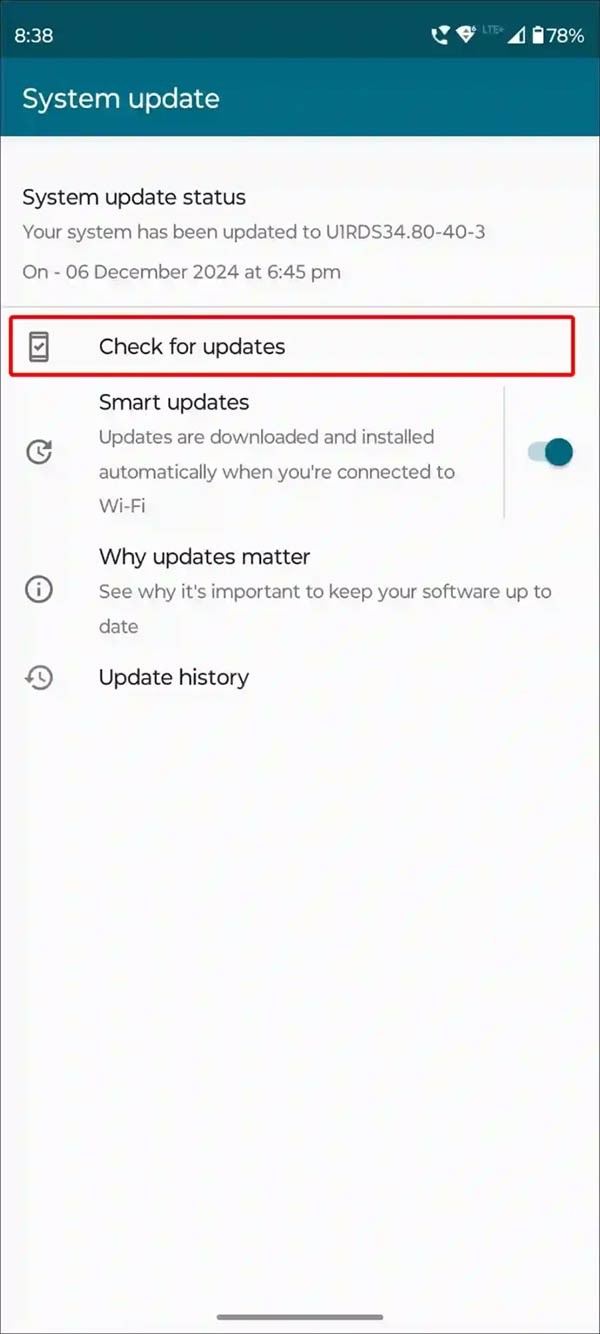600x1334 pixels.
Task: Tap the history clock icon beside Update history
Action: (x=38, y=678)
